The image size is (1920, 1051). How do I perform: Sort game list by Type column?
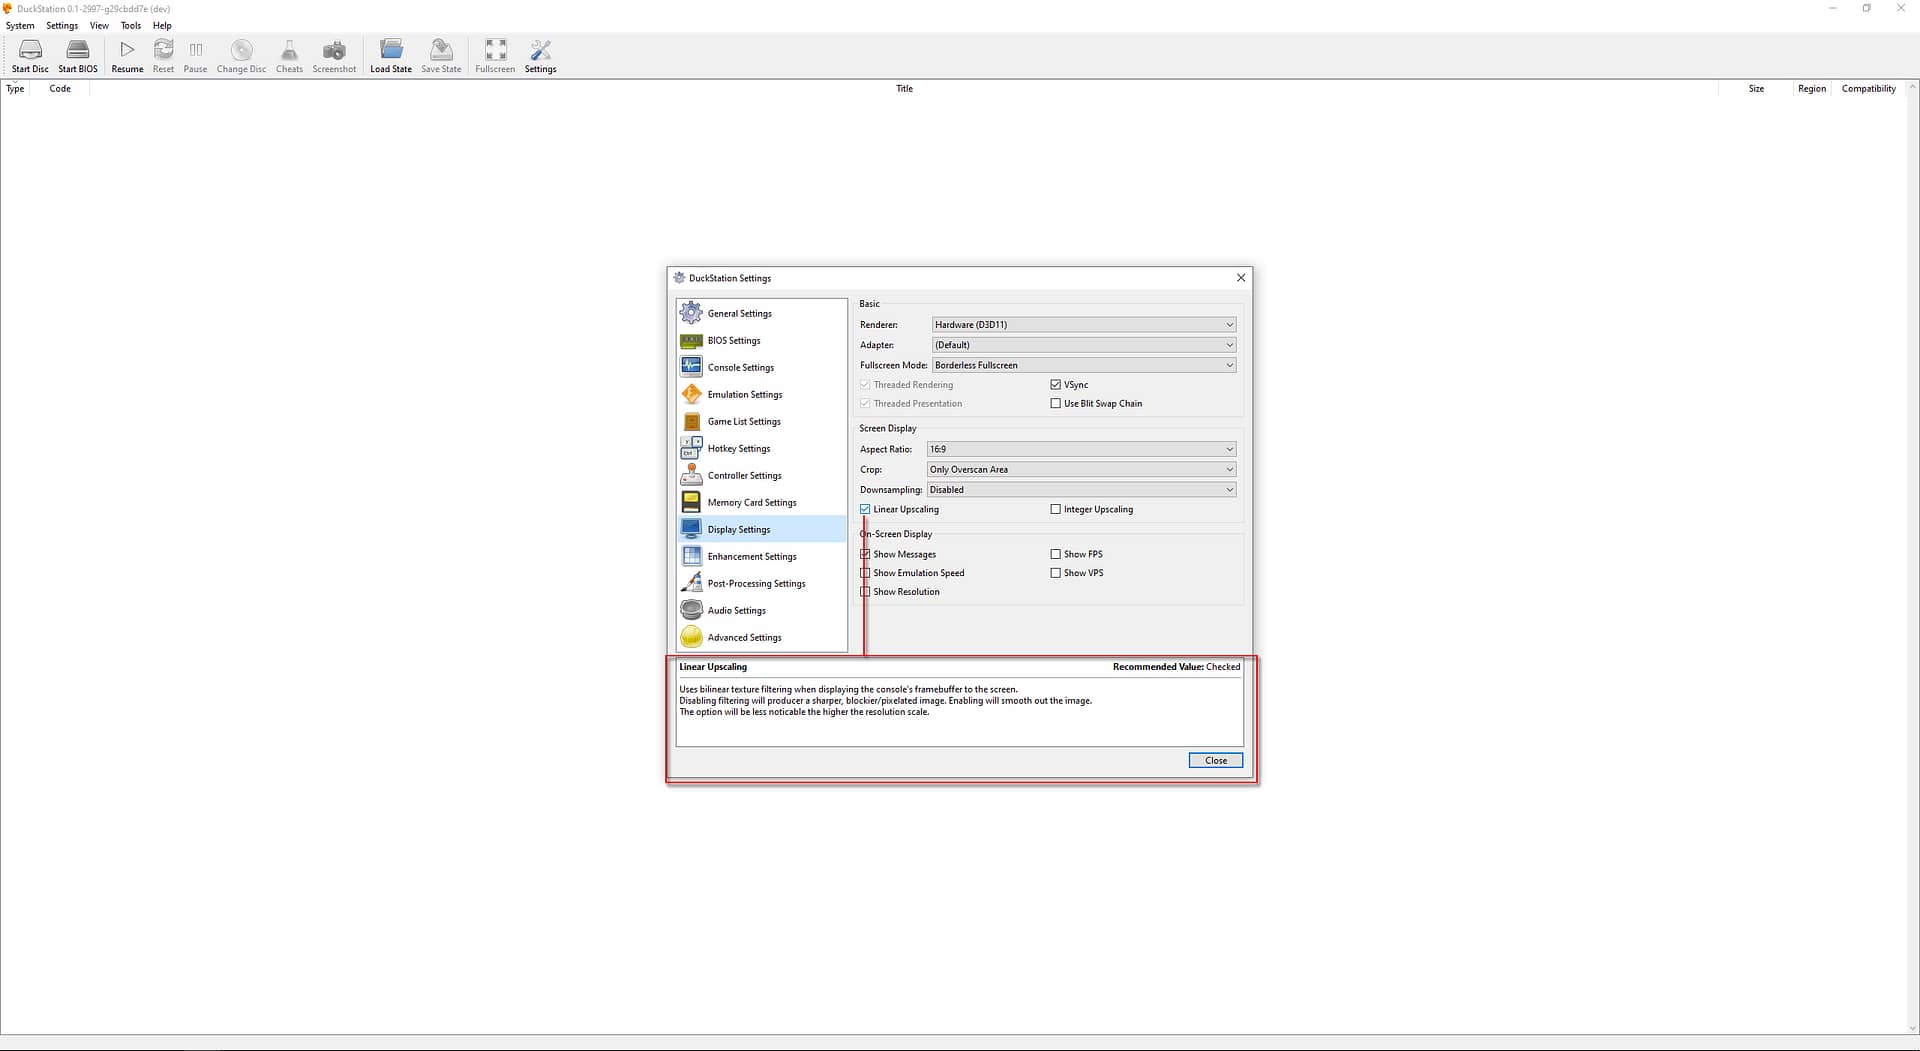coord(15,89)
